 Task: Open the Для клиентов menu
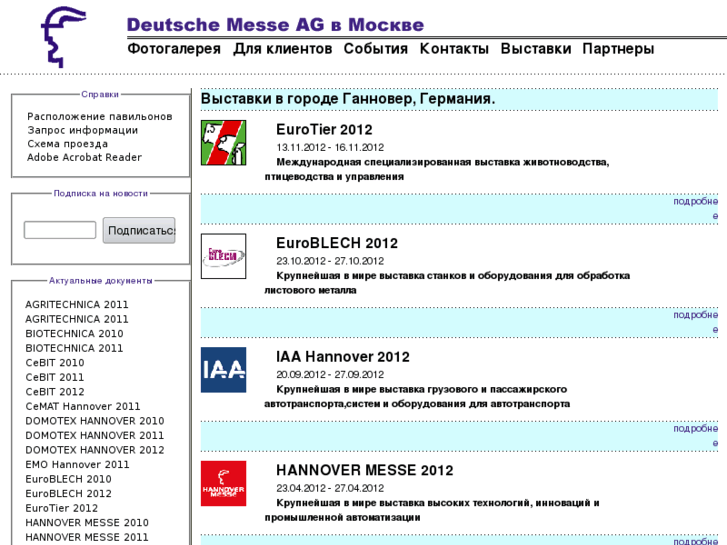283,49
